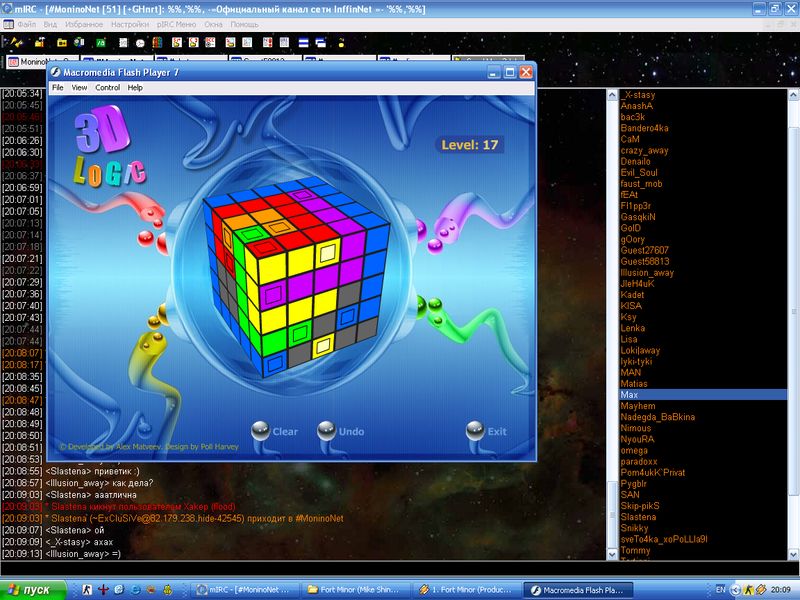Image resolution: width=800 pixels, height=600 pixels.
Task: Click the Clear button in 3D Logic
Action: [275, 432]
